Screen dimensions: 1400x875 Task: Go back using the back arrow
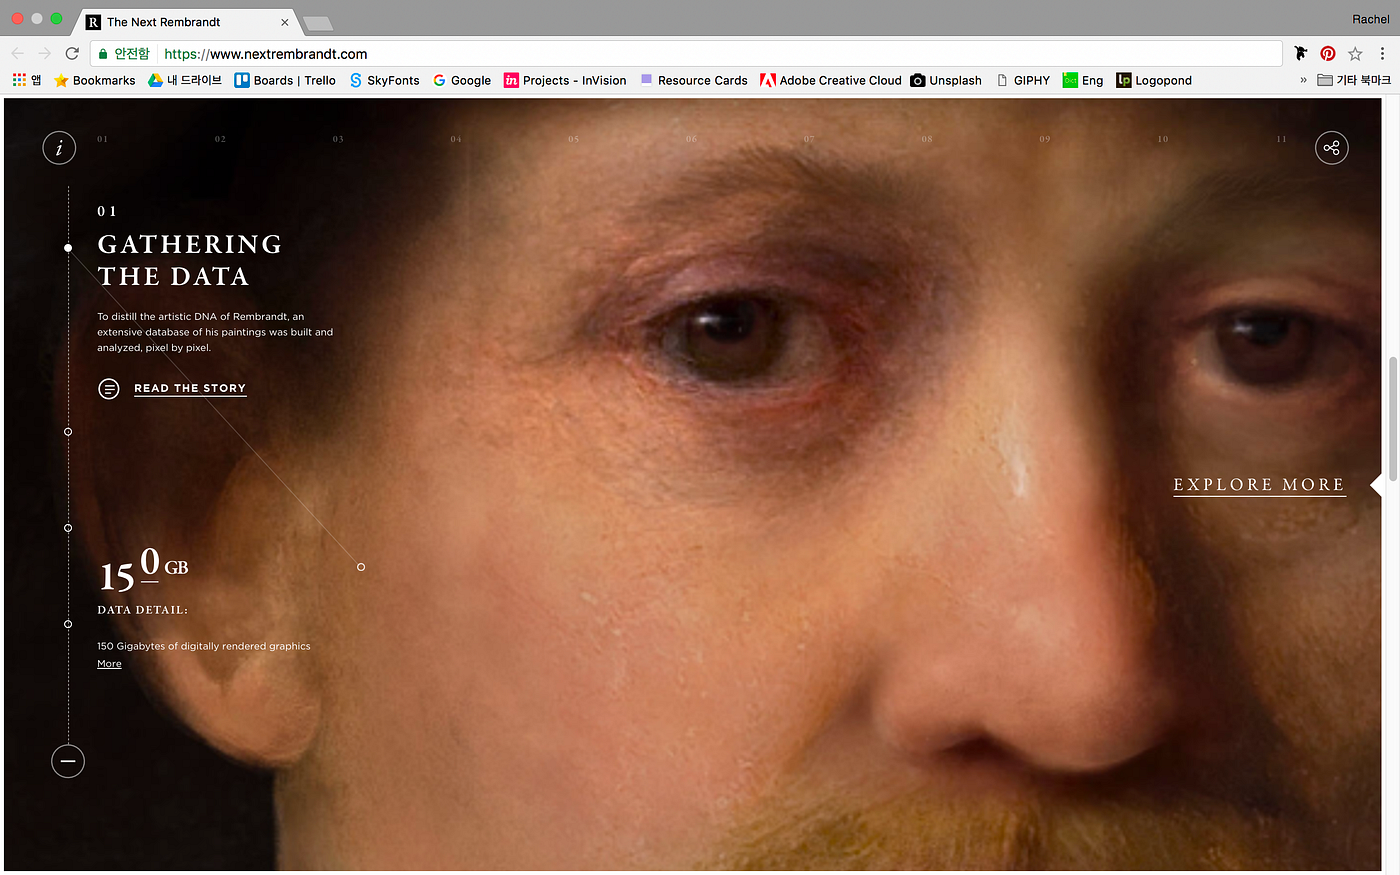pyautogui.click(x=18, y=53)
